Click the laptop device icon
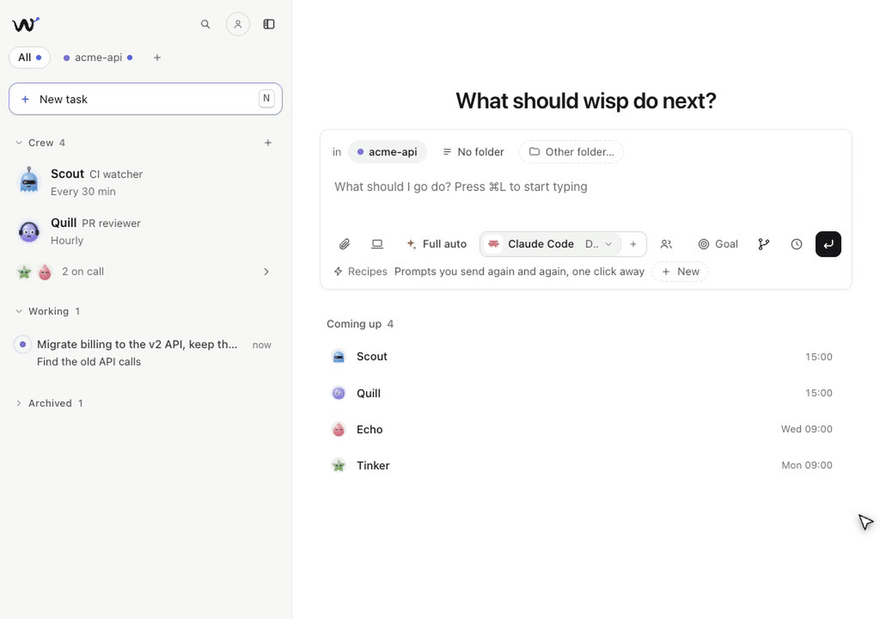The width and height of the screenshot is (880, 619). [x=377, y=244]
